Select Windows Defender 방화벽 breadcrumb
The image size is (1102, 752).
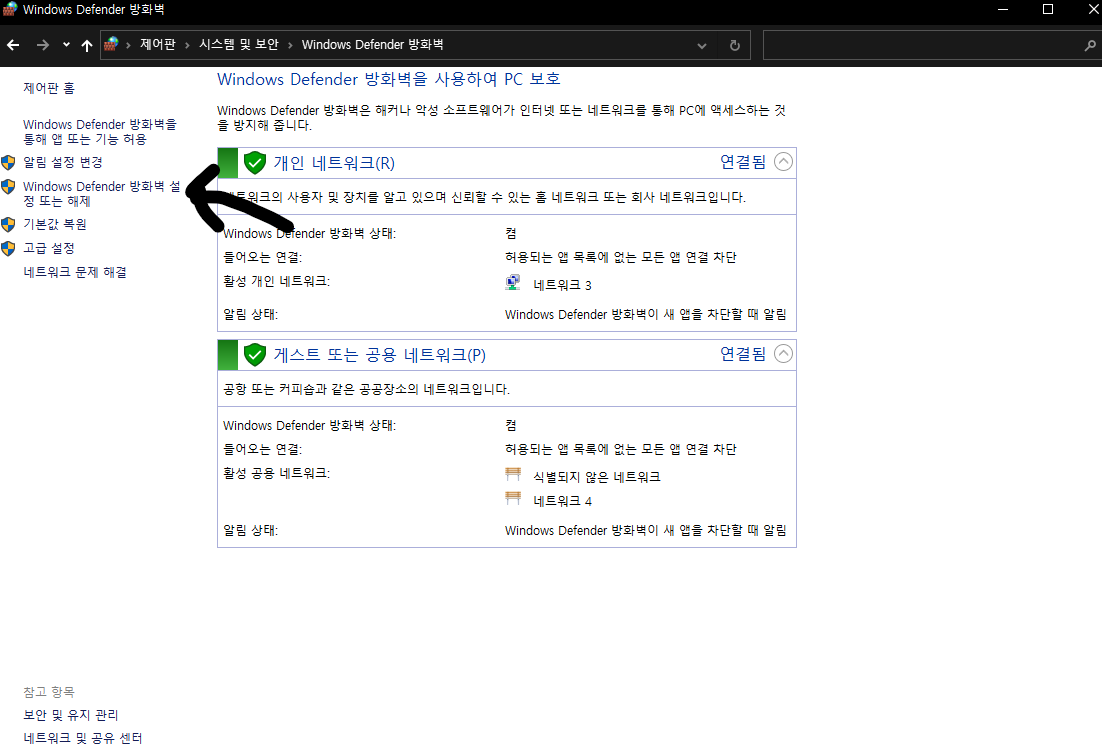click(x=372, y=44)
